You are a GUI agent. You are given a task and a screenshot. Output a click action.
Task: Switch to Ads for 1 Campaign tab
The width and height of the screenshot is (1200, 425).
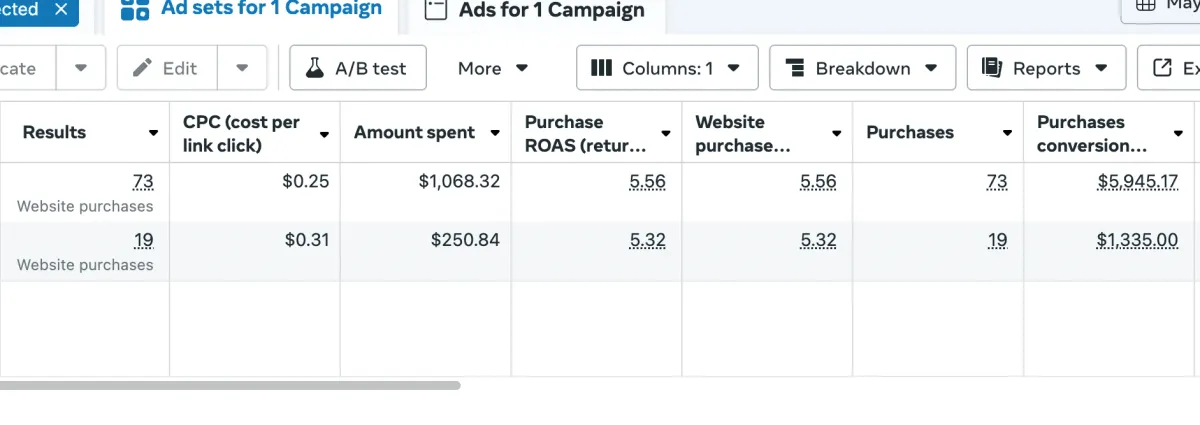coord(551,12)
